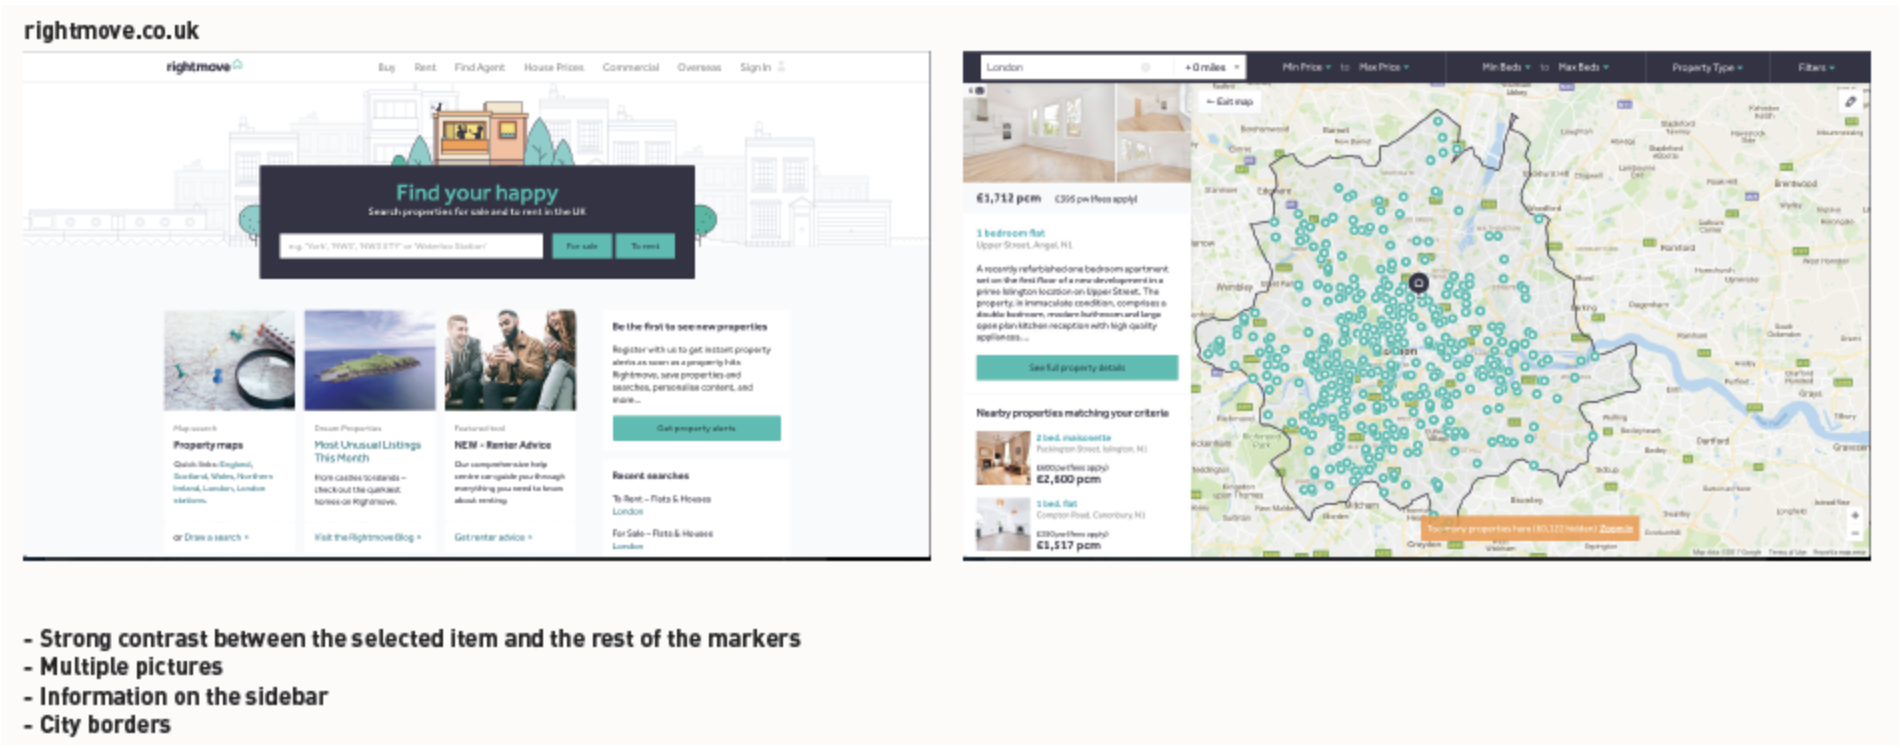Image resolution: width=1900 pixels, height=748 pixels.
Task: Click the pencil draw icon on map
Action: tap(1850, 101)
